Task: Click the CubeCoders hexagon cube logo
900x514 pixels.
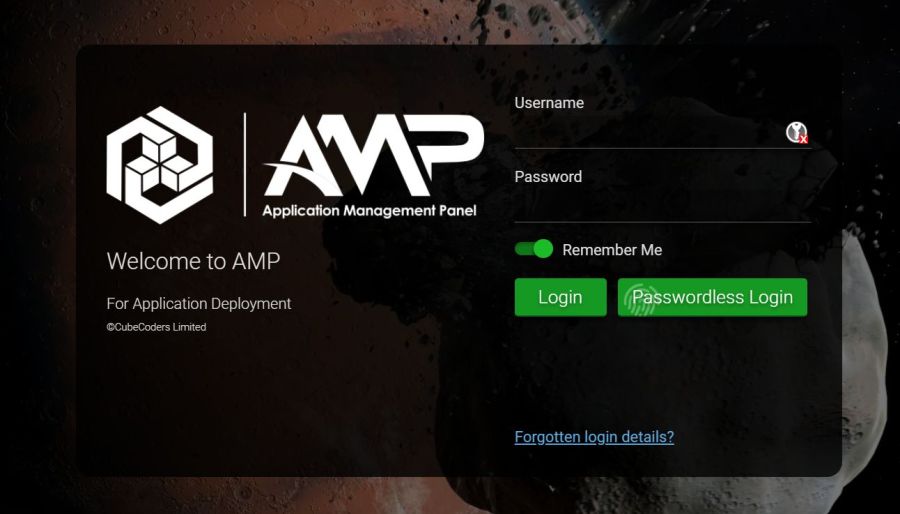Action: point(160,165)
